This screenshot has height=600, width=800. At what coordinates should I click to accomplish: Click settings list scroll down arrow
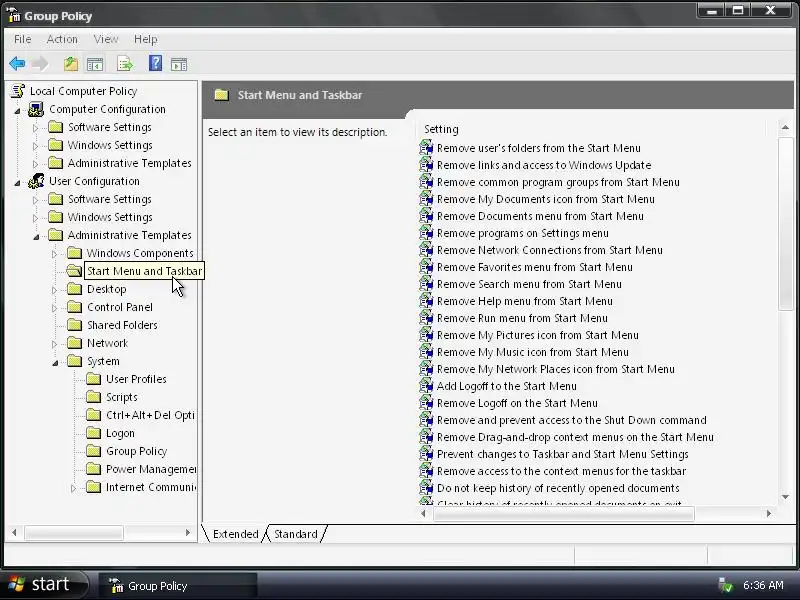click(785, 496)
